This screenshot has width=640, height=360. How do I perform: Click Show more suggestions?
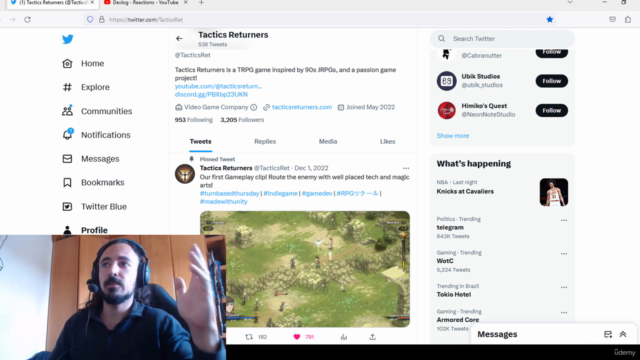click(453, 136)
